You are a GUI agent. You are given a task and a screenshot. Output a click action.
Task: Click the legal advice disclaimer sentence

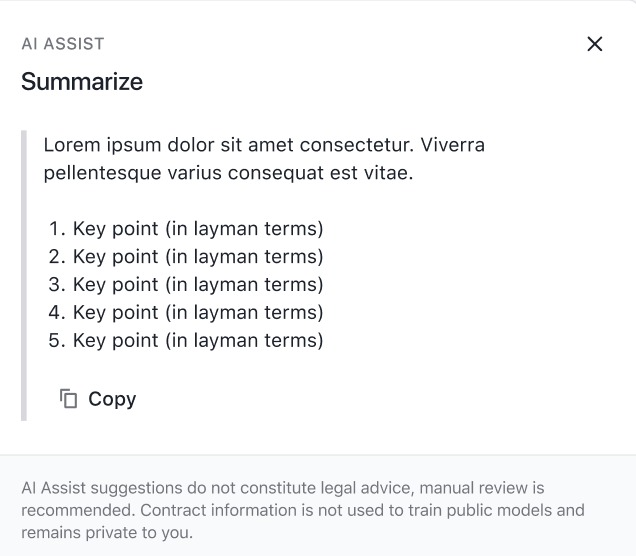[283, 488]
